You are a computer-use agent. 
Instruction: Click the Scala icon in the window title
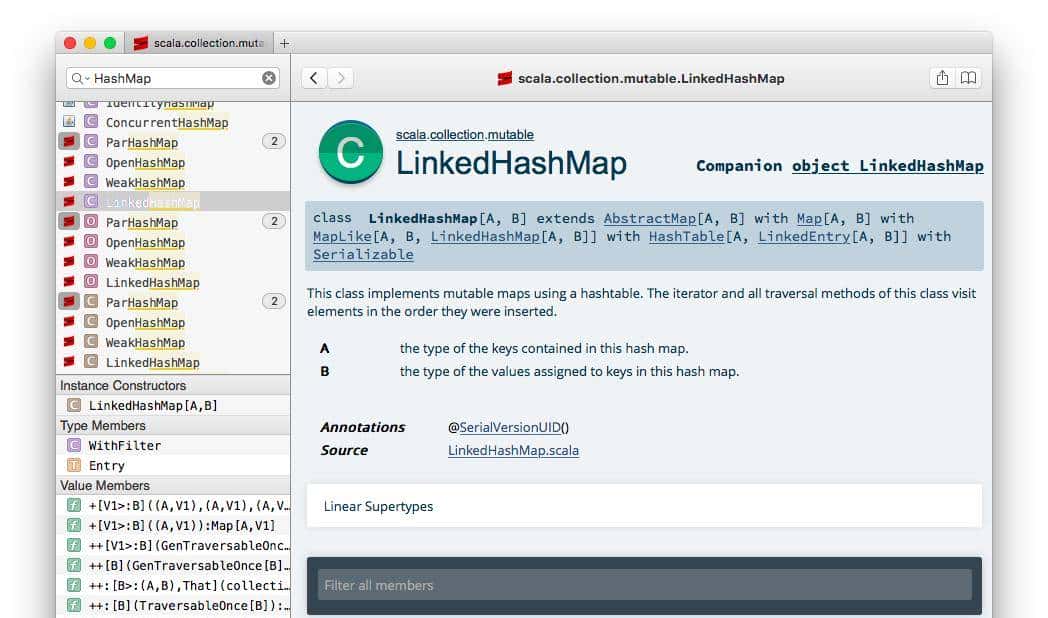point(505,78)
